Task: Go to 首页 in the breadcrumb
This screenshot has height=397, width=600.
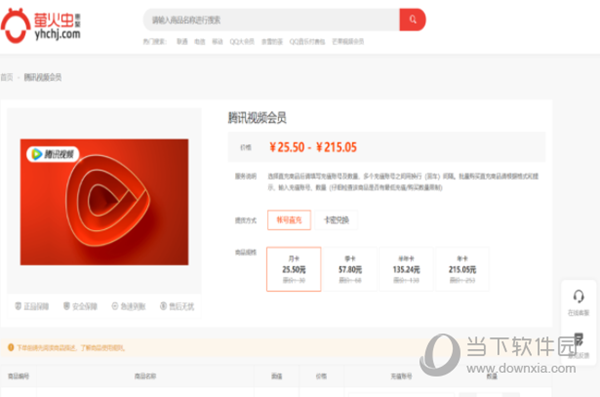Action: coord(7,77)
